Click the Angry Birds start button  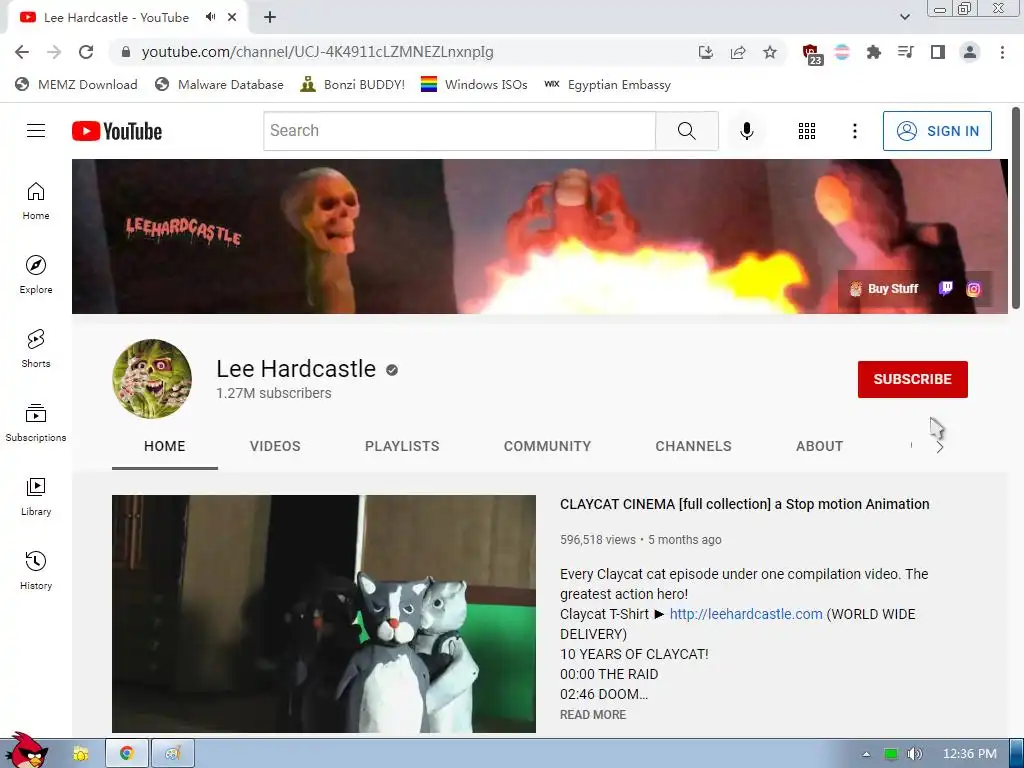26,751
